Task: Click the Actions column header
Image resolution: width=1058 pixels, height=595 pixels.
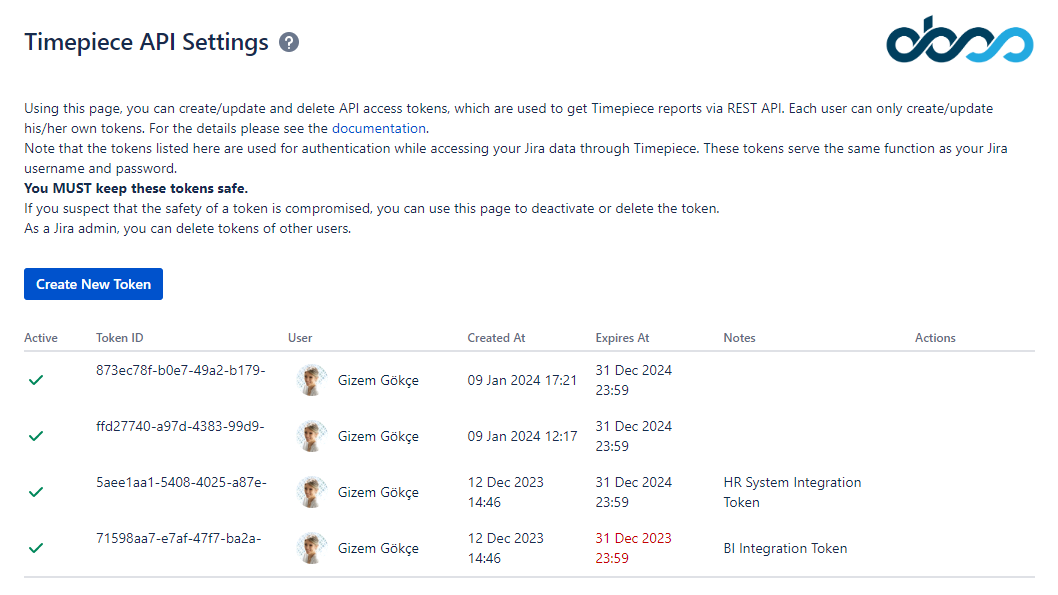Action: [x=935, y=338]
